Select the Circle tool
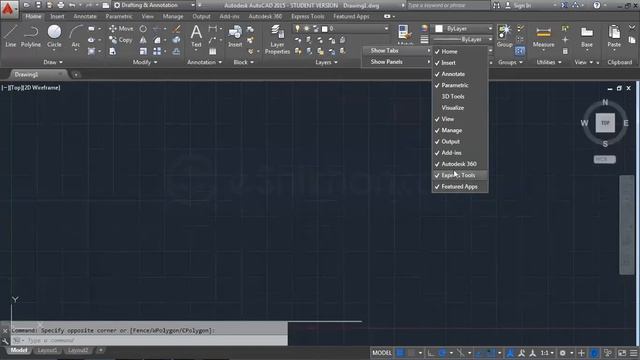This screenshot has width=640, height=360. coord(54,36)
